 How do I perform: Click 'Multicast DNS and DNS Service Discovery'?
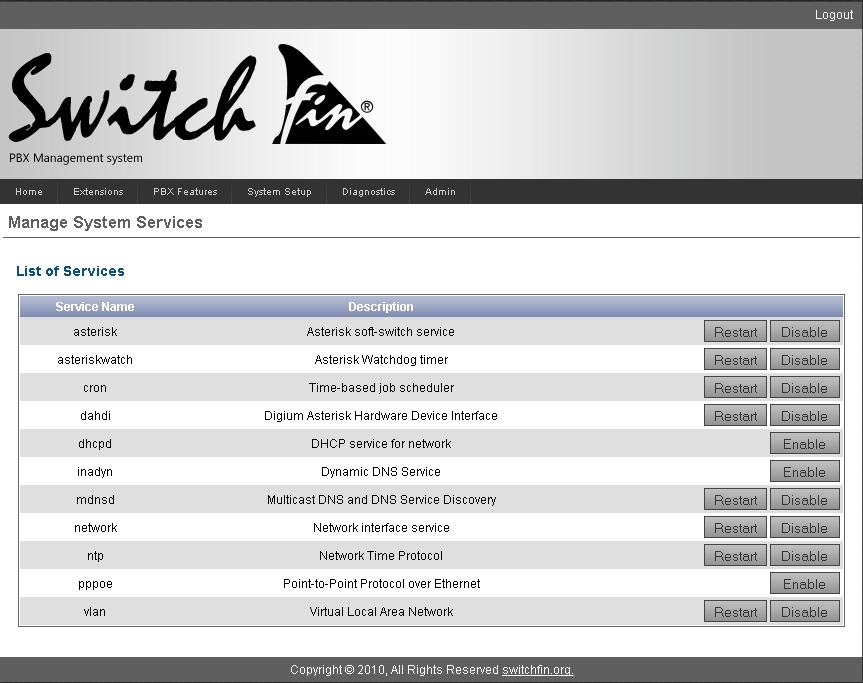[381, 500]
